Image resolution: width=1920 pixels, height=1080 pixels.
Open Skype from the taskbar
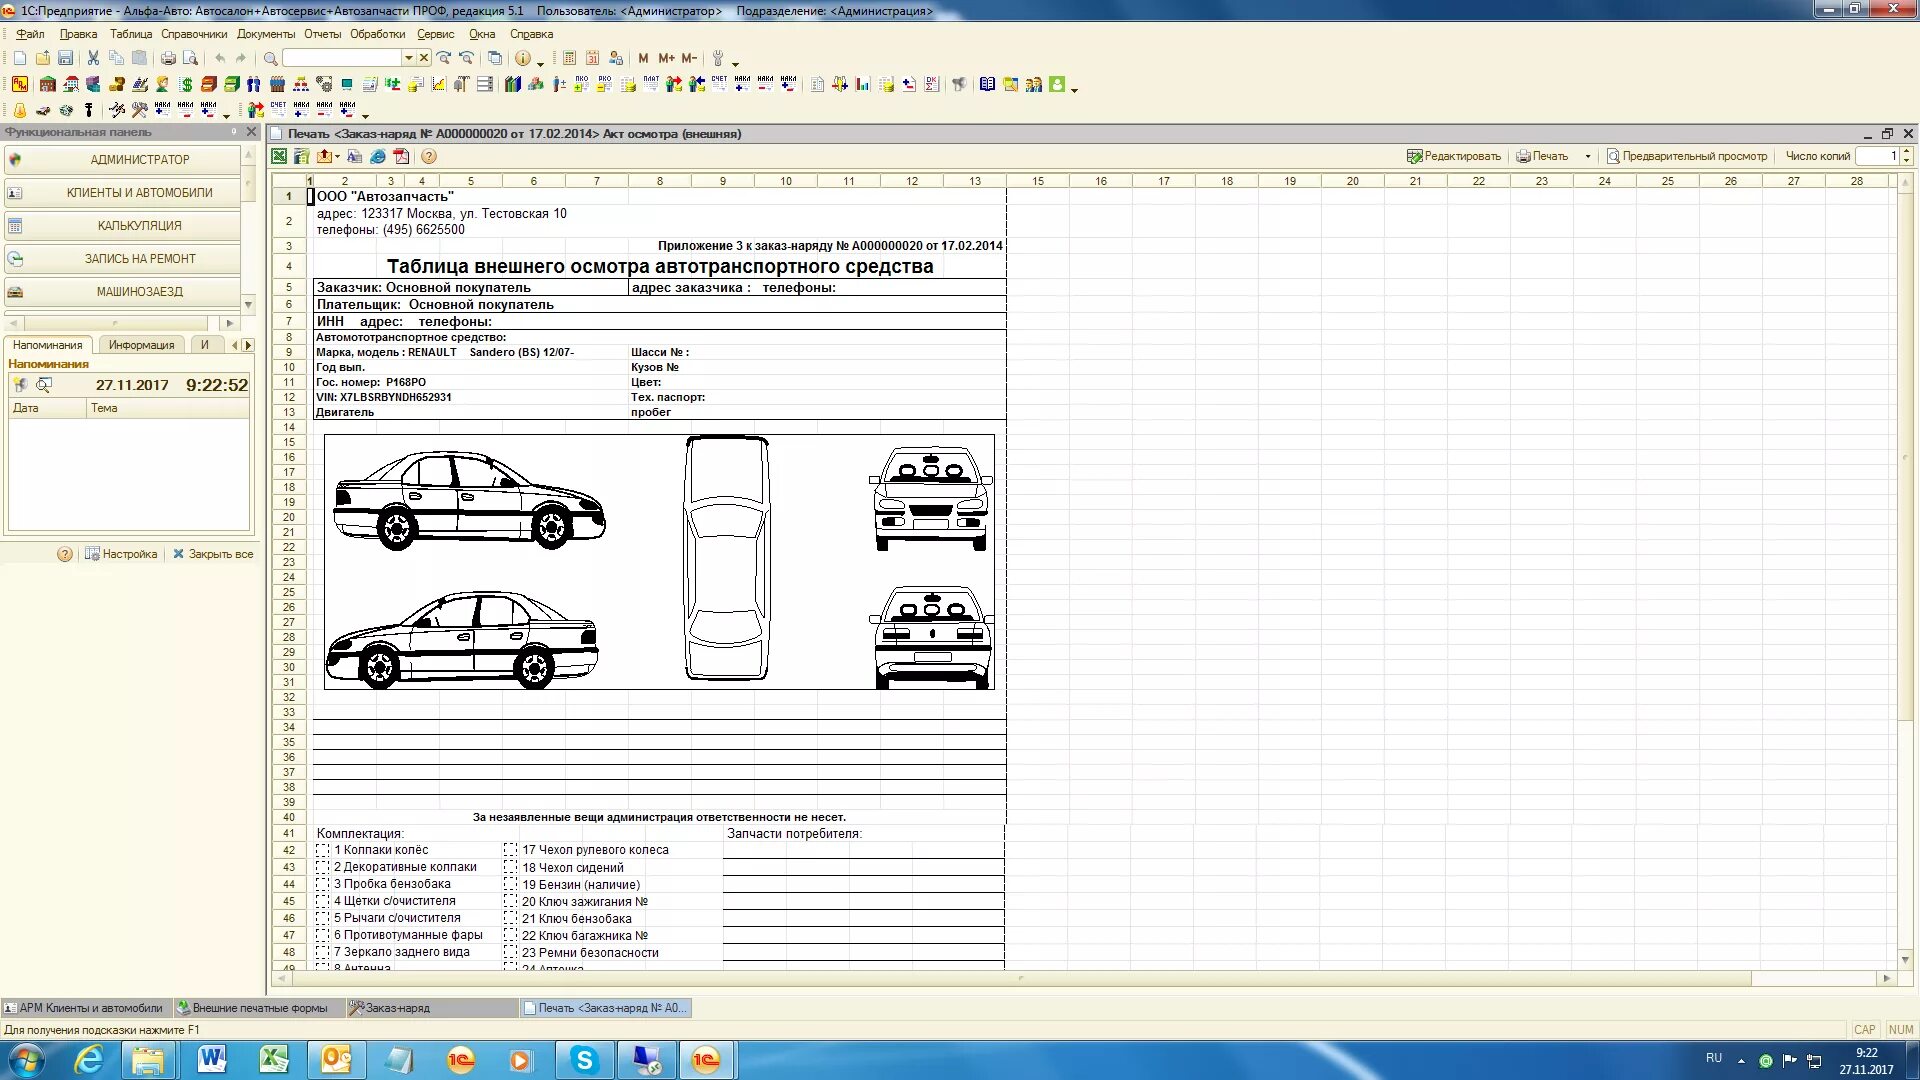(584, 1060)
